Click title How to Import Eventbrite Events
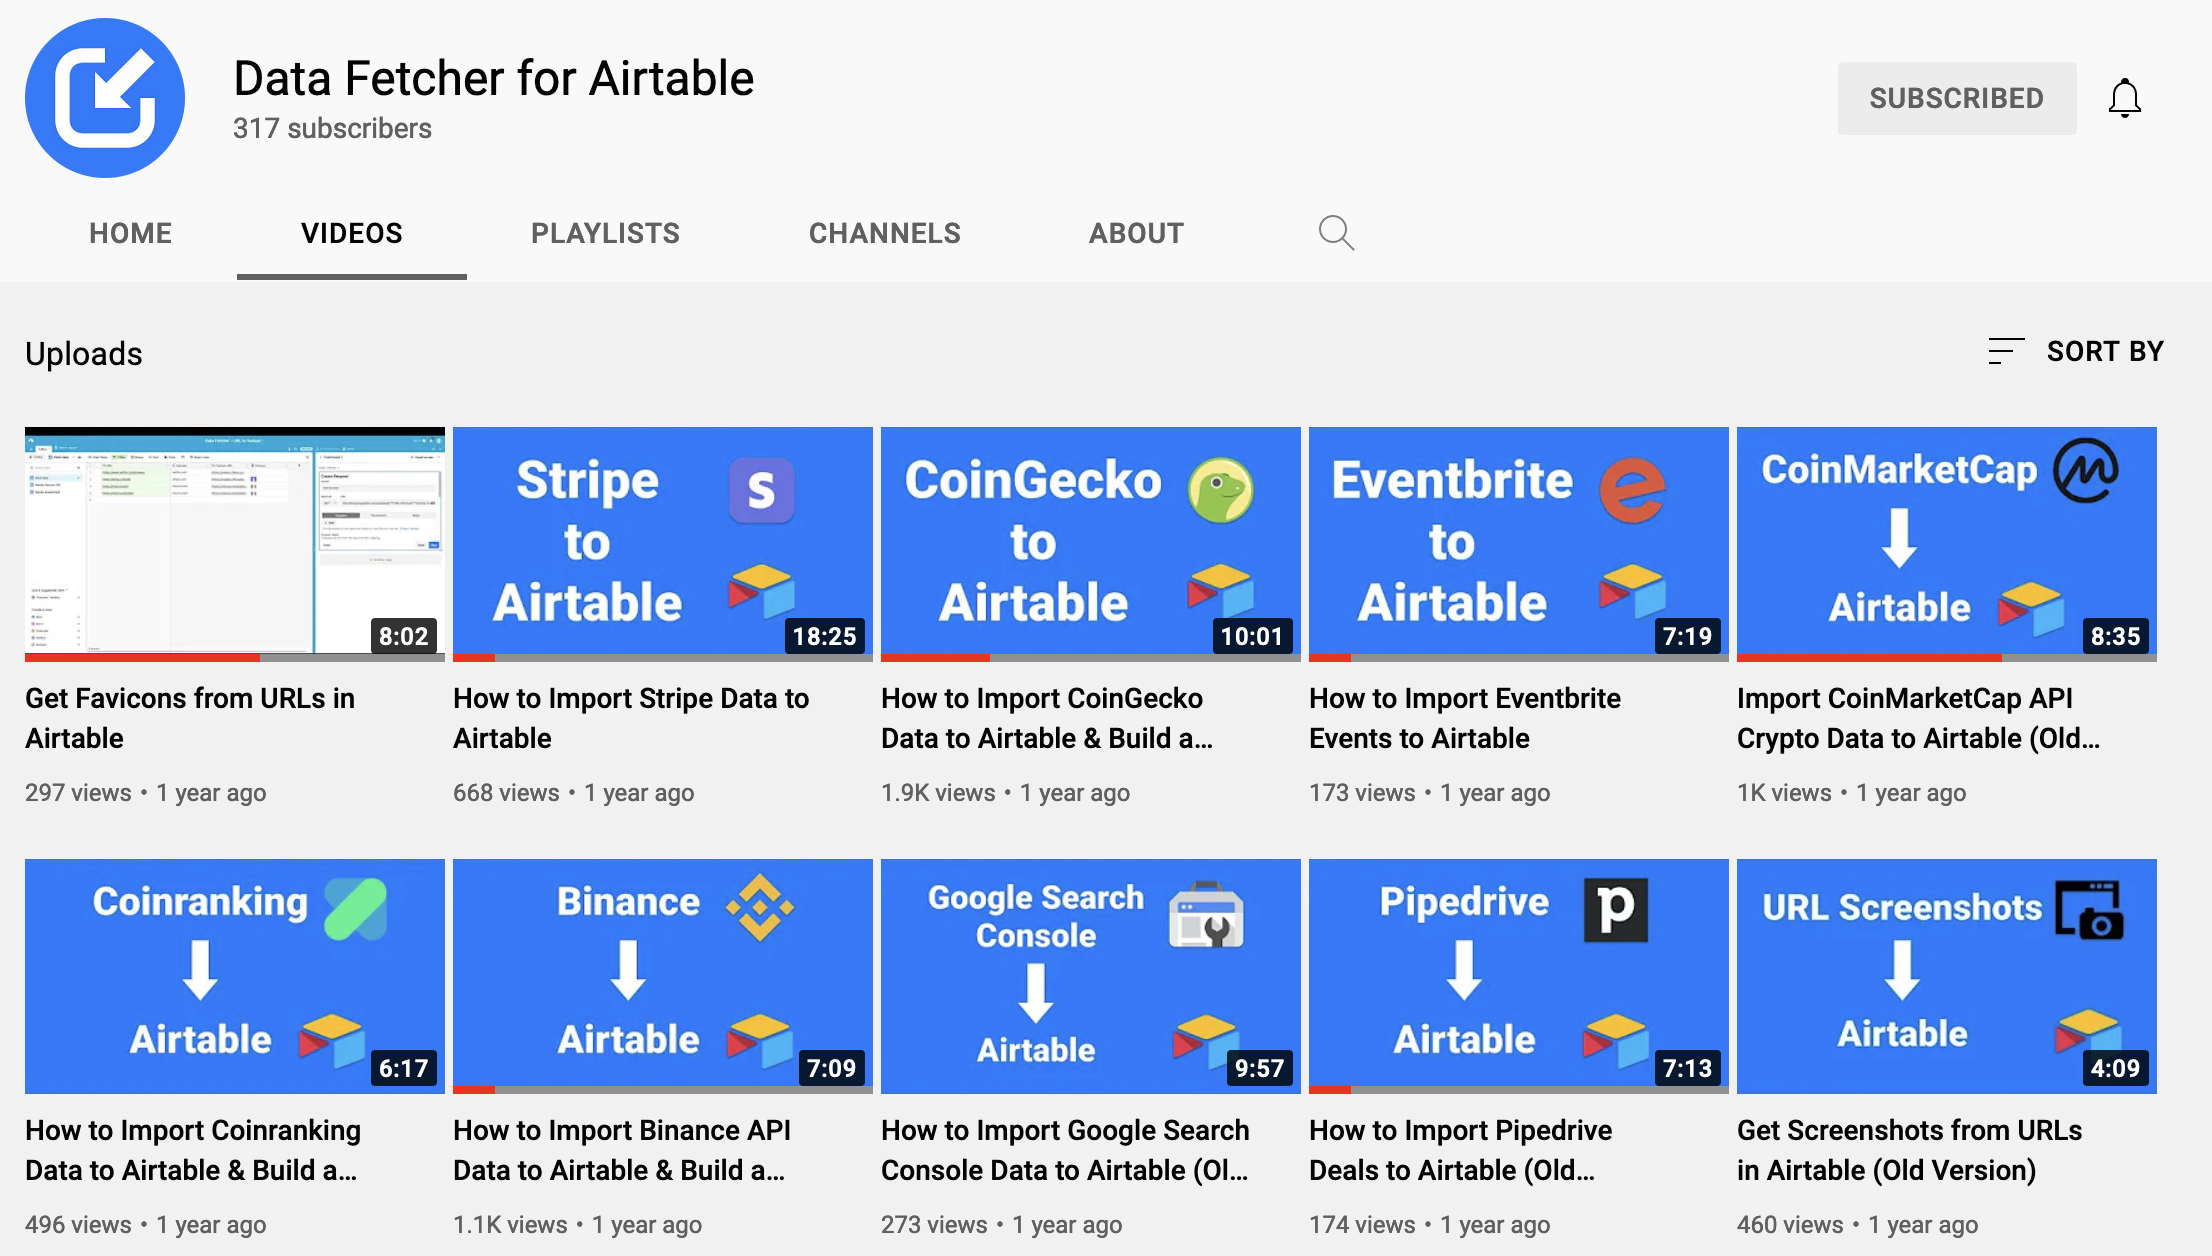2212x1256 pixels. pos(1465,718)
